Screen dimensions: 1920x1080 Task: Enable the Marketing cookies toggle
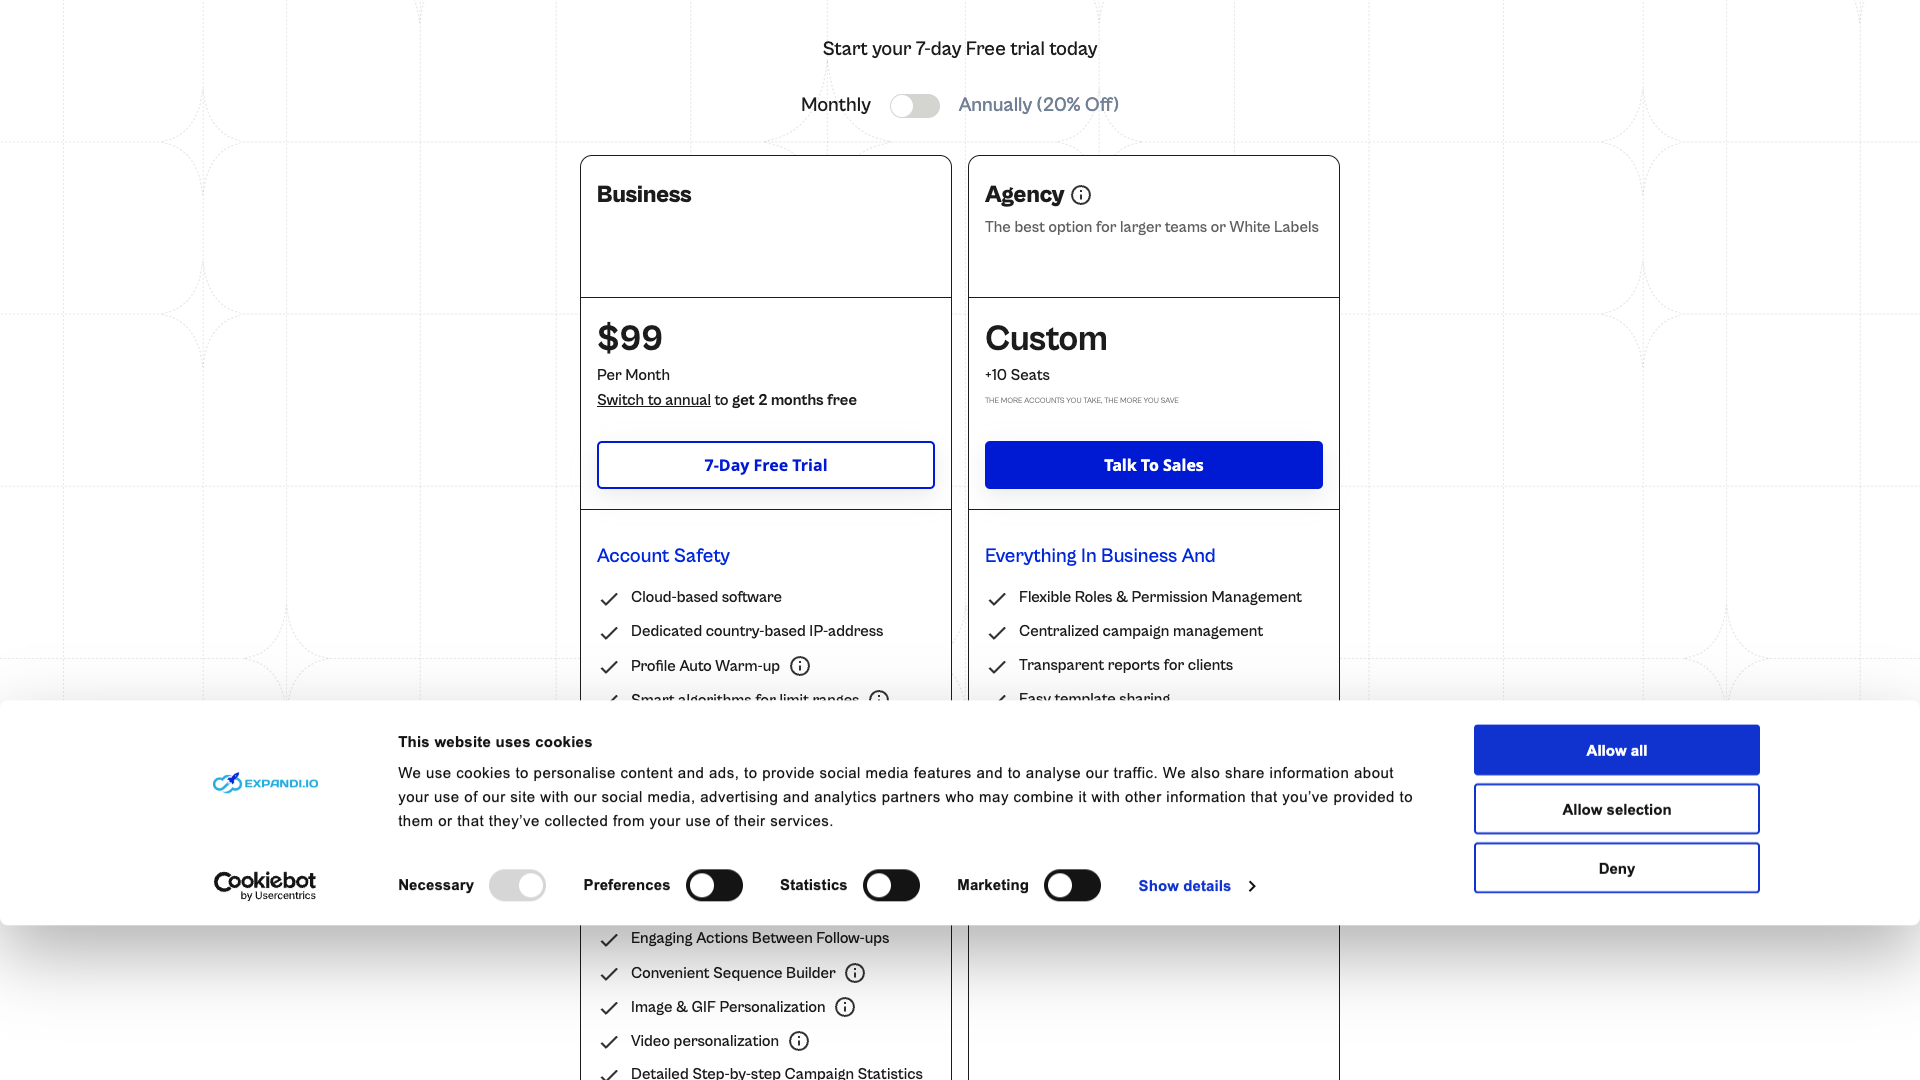(x=1072, y=885)
